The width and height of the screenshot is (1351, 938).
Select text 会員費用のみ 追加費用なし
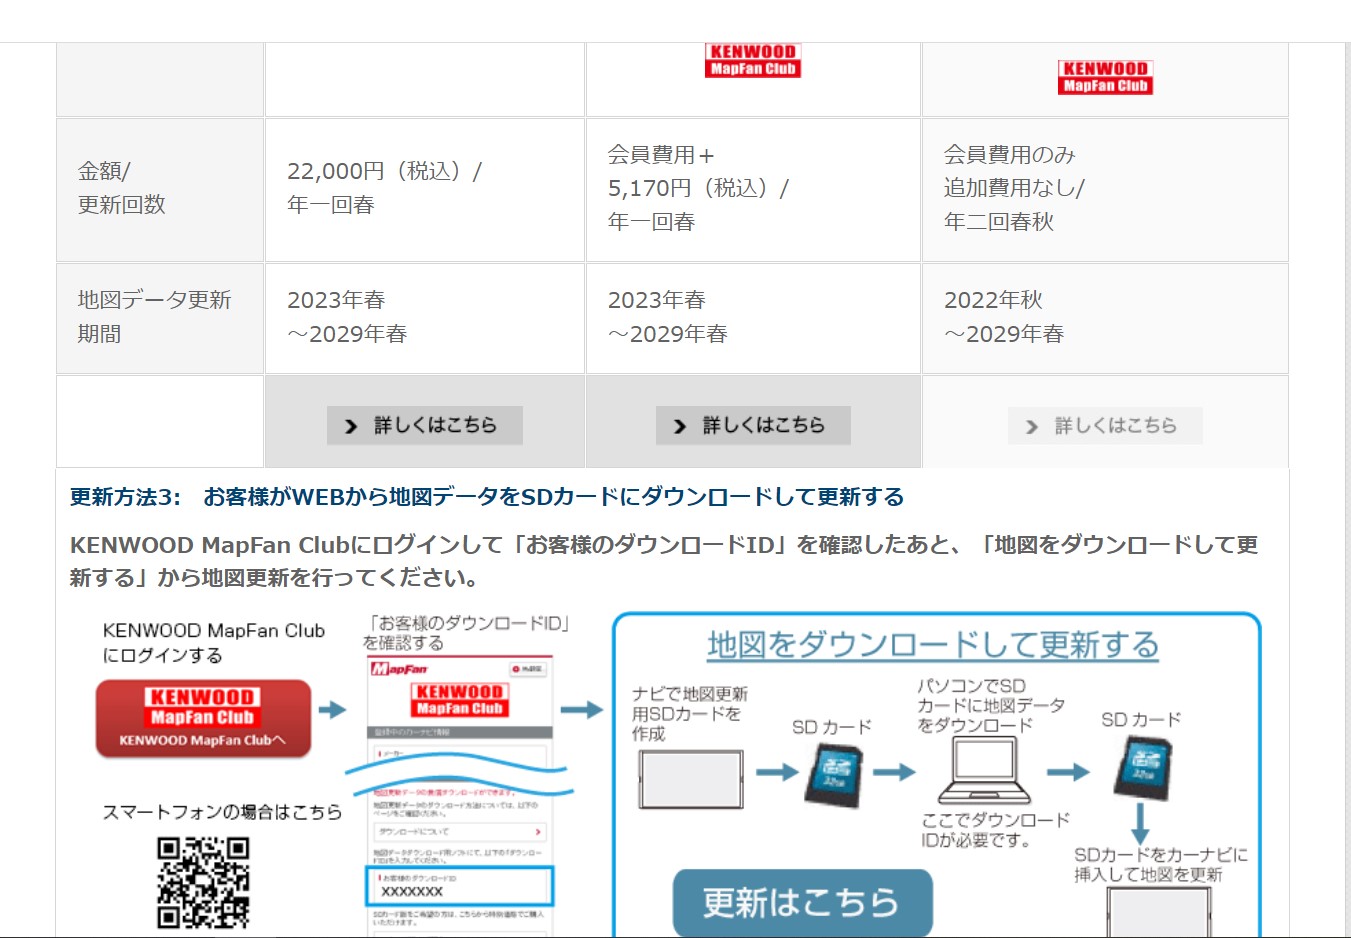(x=1014, y=171)
